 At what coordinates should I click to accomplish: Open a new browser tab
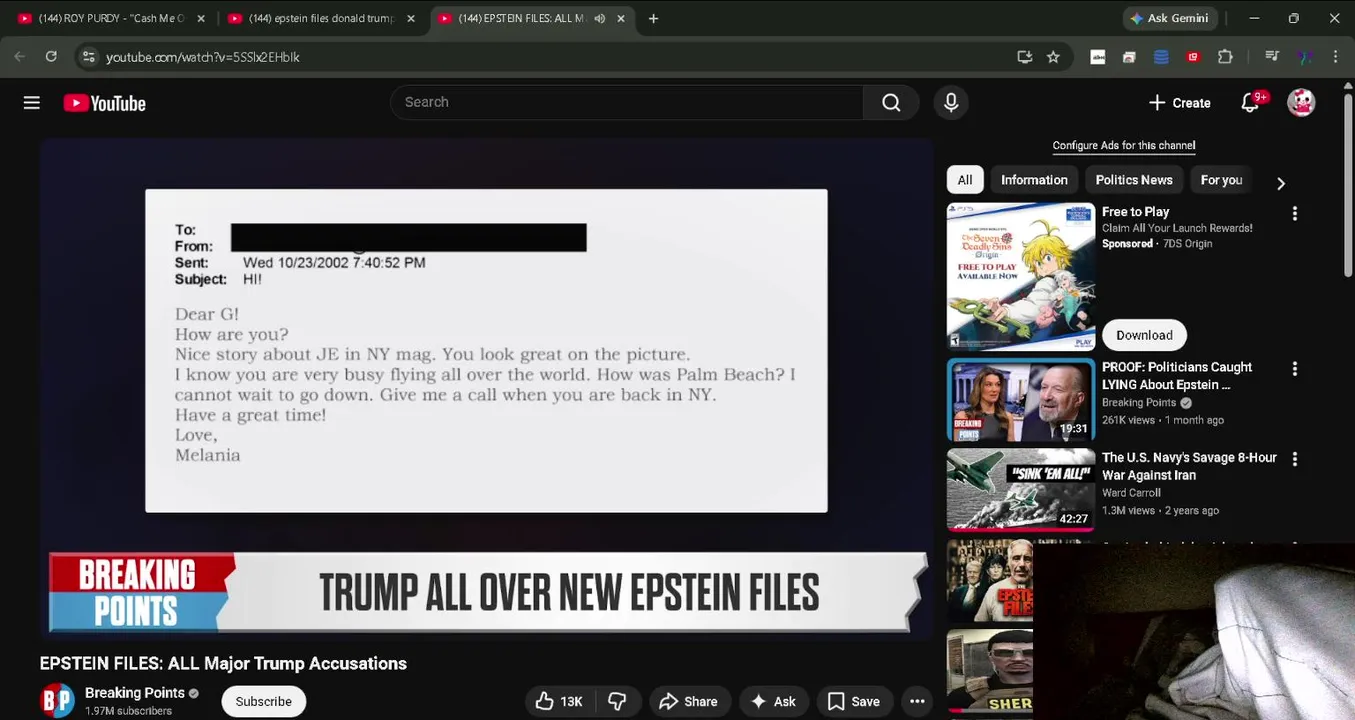click(x=653, y=18)
